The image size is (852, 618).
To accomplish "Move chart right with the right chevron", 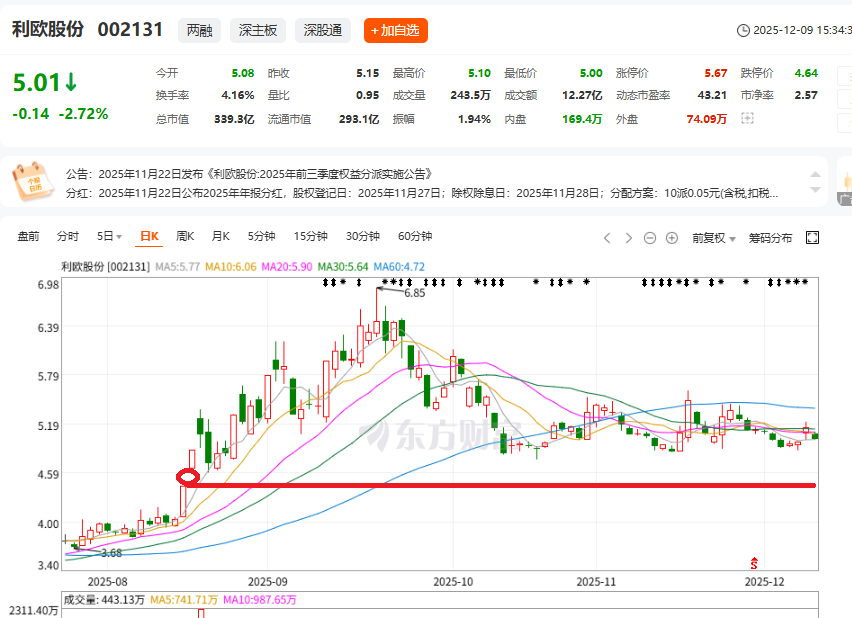I will 629,238.
